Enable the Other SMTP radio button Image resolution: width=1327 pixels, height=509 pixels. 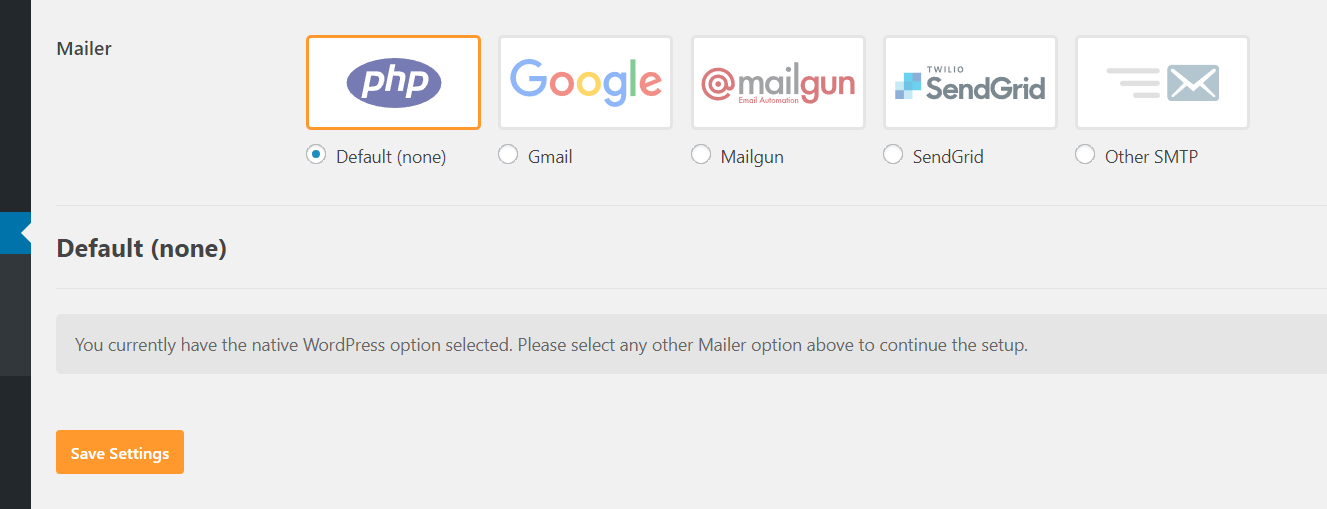point(1085,155)
